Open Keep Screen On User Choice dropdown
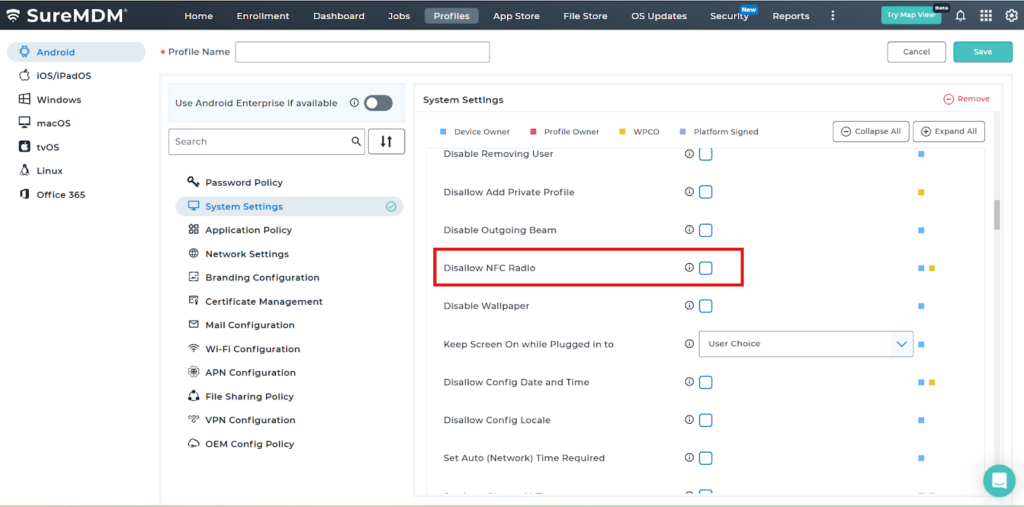 (x=805, y=344)
